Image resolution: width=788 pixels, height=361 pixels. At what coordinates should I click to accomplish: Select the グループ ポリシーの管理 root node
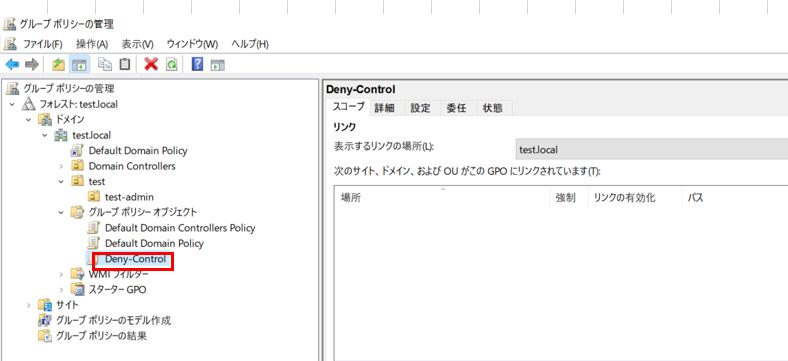(68, 88)
